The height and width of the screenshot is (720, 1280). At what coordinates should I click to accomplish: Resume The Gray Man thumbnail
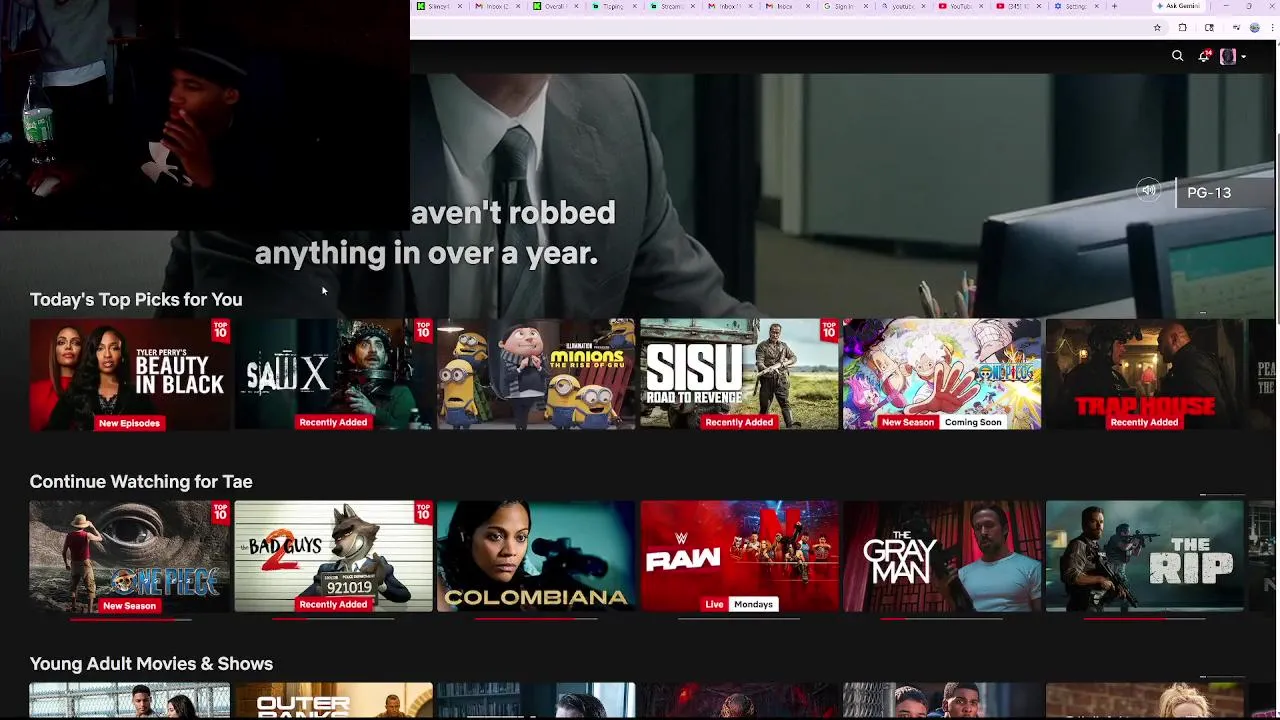coord(942,556)
